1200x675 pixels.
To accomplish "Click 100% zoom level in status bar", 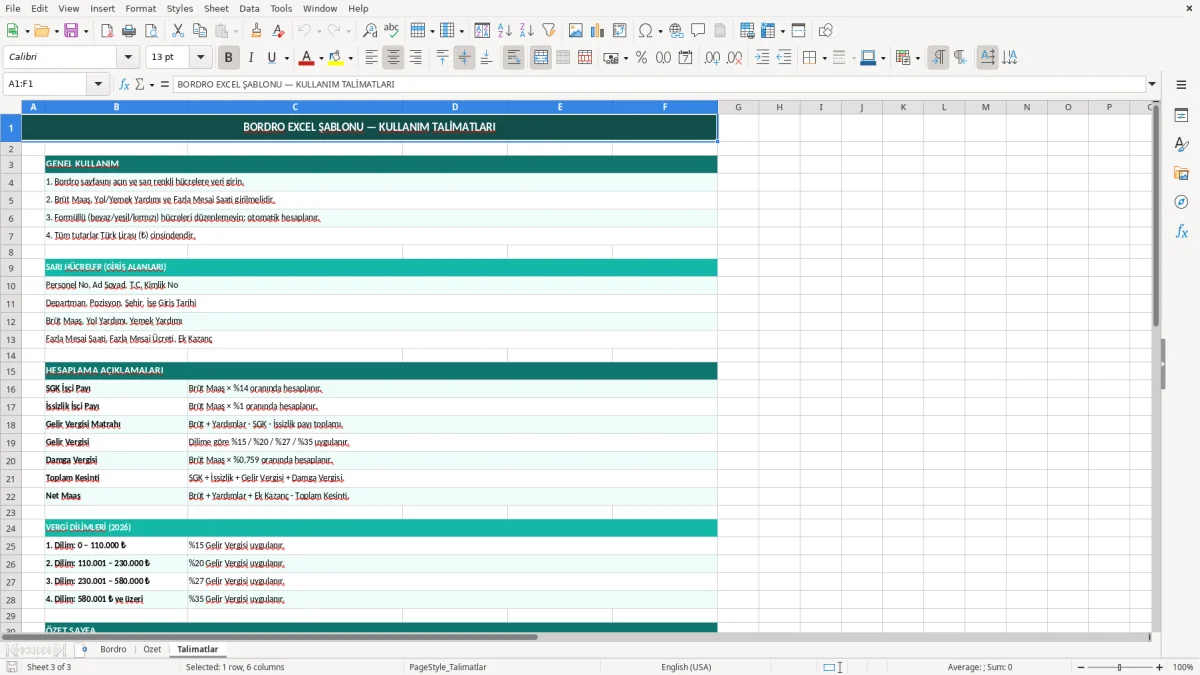I will click(x=1183, y=667).
